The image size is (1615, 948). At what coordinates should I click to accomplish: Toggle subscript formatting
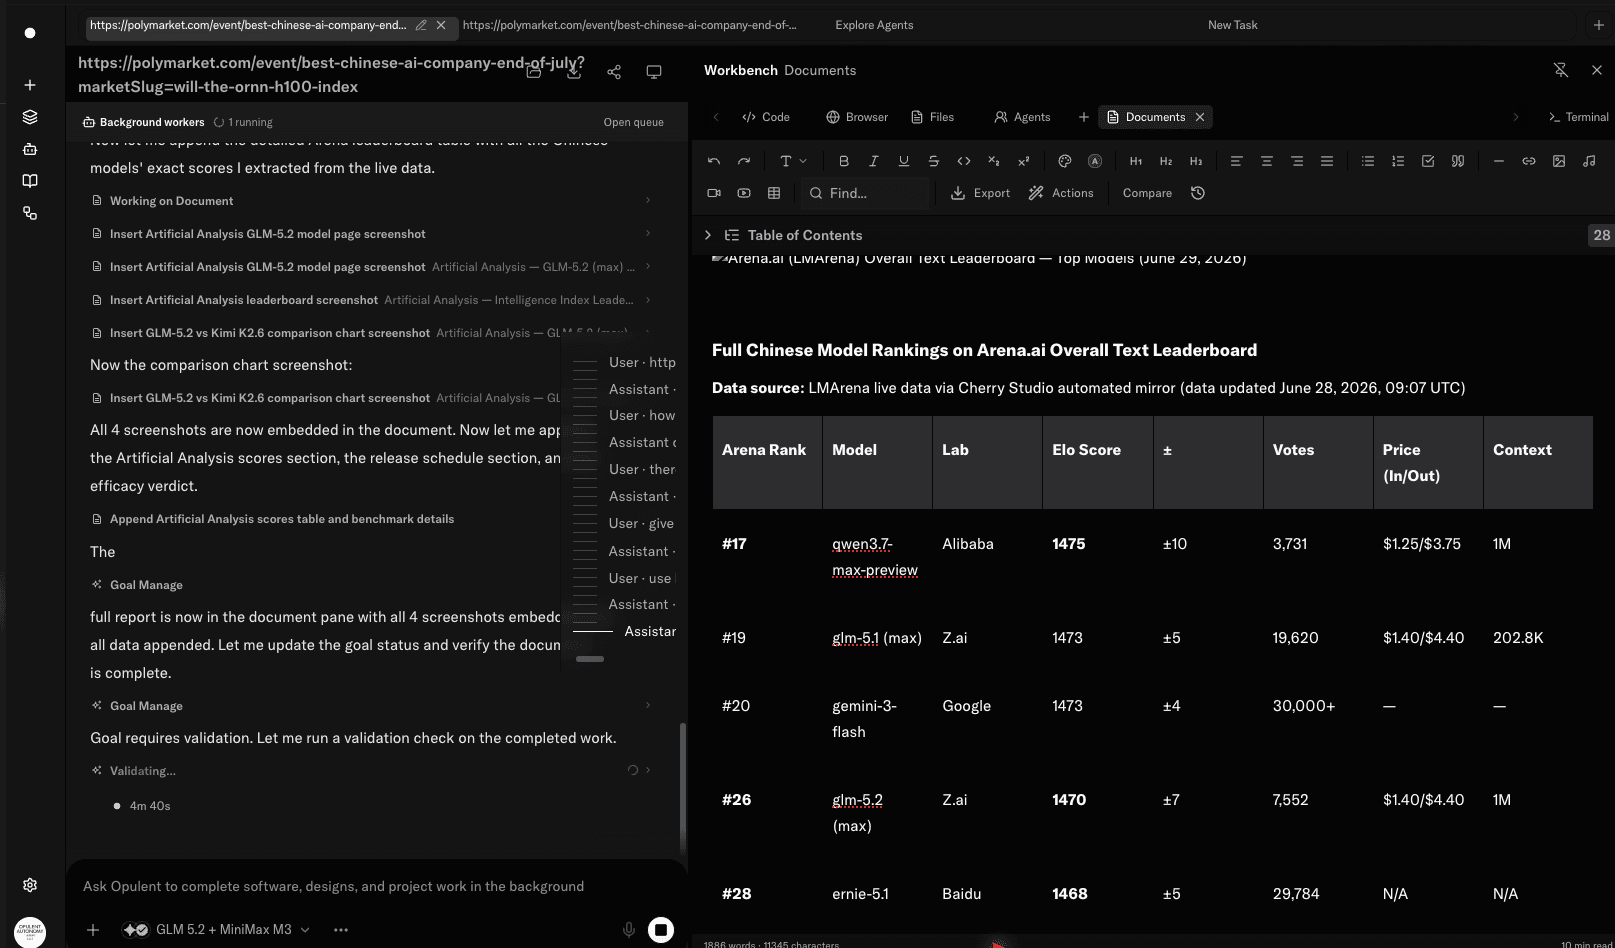pyautogui.click(x=994, y=161)
